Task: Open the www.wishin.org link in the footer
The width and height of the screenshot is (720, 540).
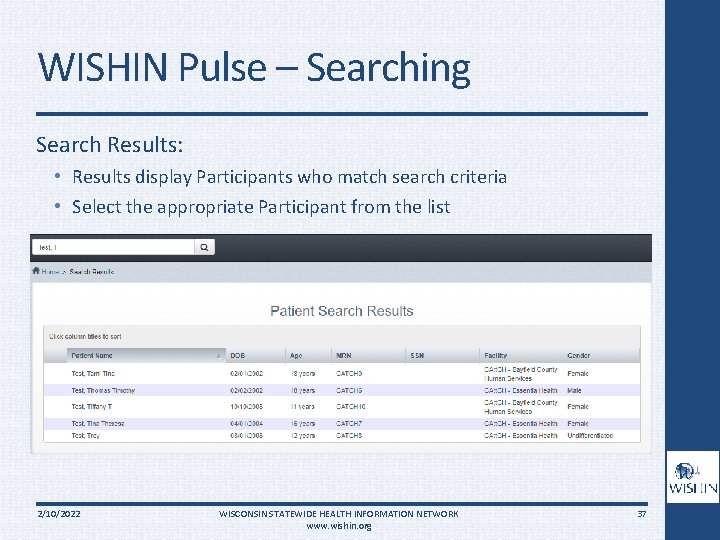Action: click(339, 526)
